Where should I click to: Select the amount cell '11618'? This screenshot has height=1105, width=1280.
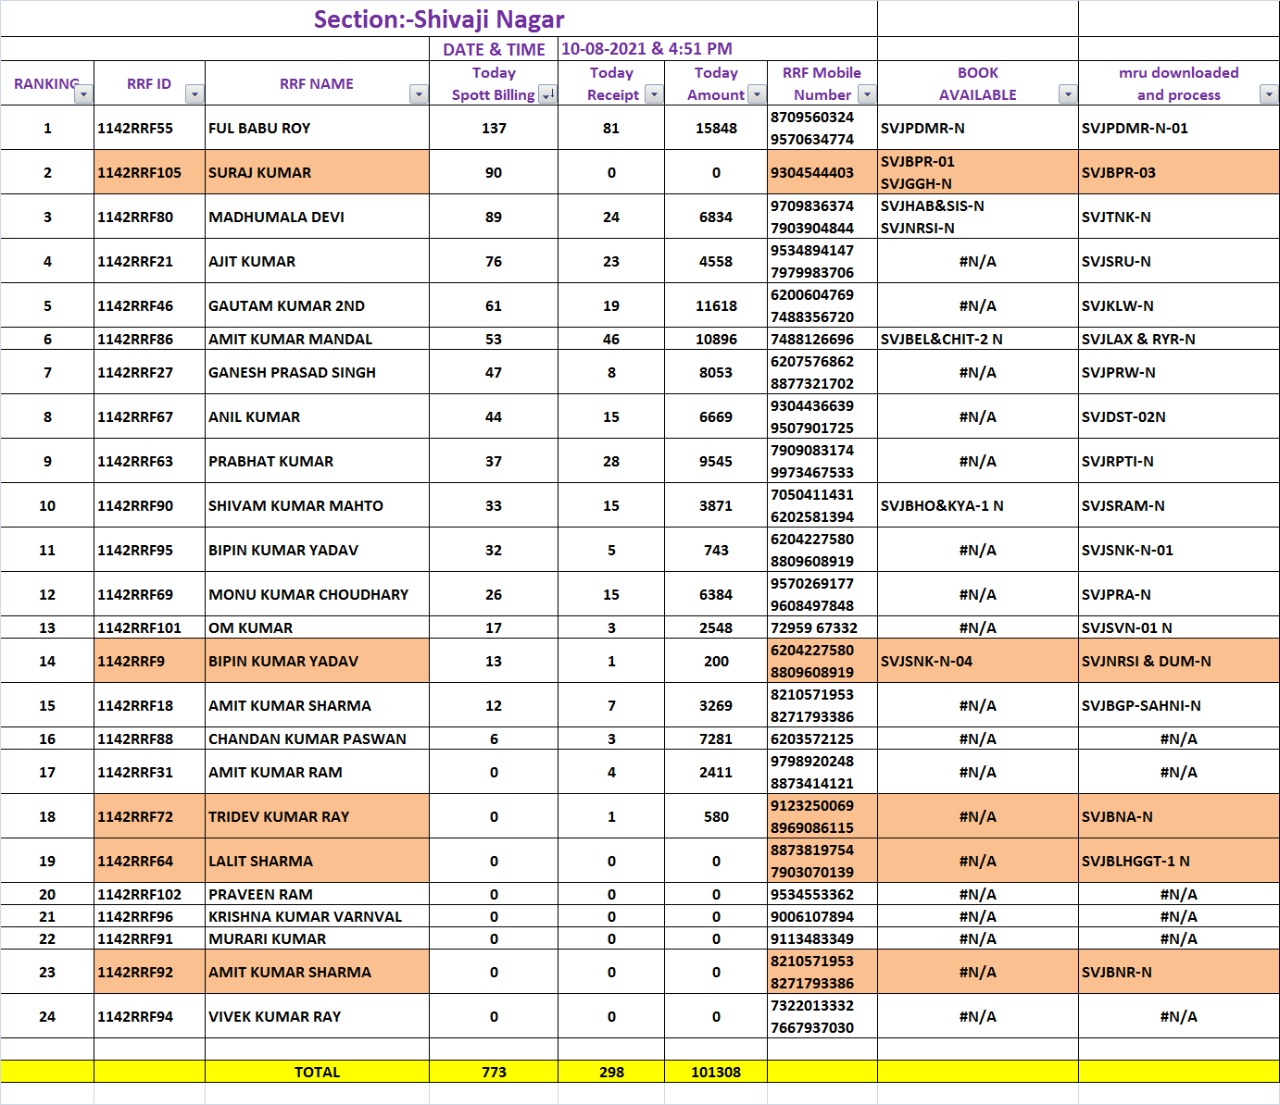pyautogui.click(x=716, y=306)
